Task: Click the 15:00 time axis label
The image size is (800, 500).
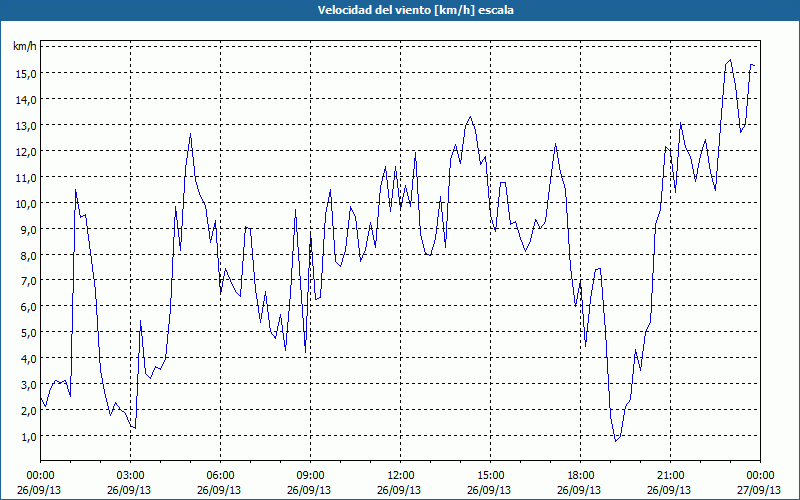Action: coord(490,476)
